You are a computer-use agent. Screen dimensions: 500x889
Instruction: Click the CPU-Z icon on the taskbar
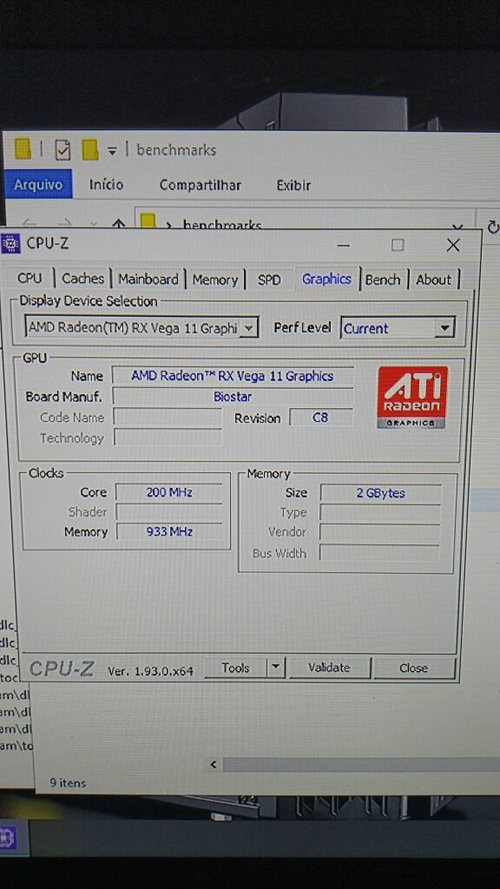point(8,838)
